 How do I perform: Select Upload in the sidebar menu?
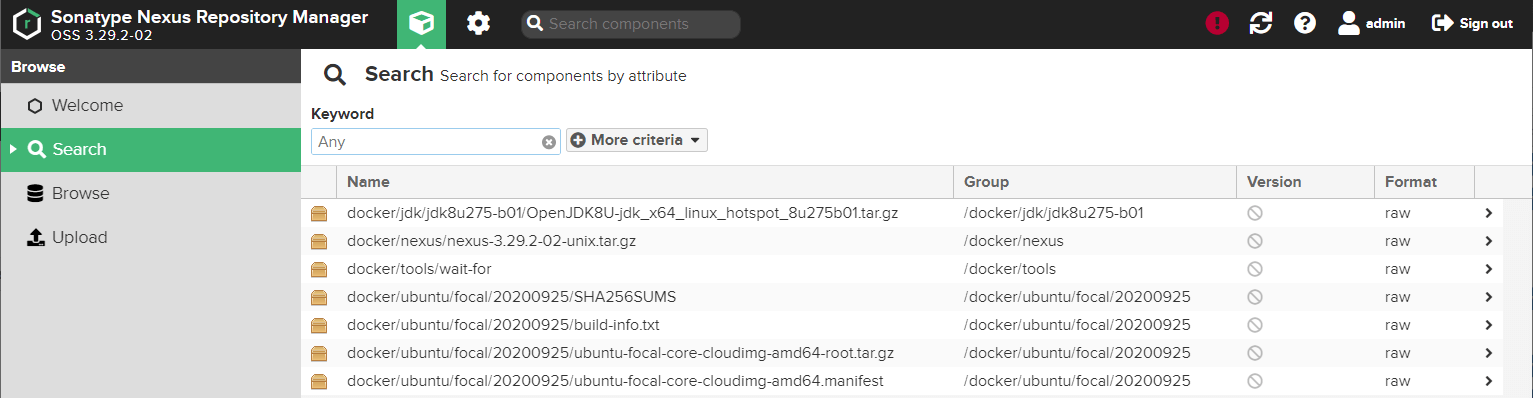150,237
